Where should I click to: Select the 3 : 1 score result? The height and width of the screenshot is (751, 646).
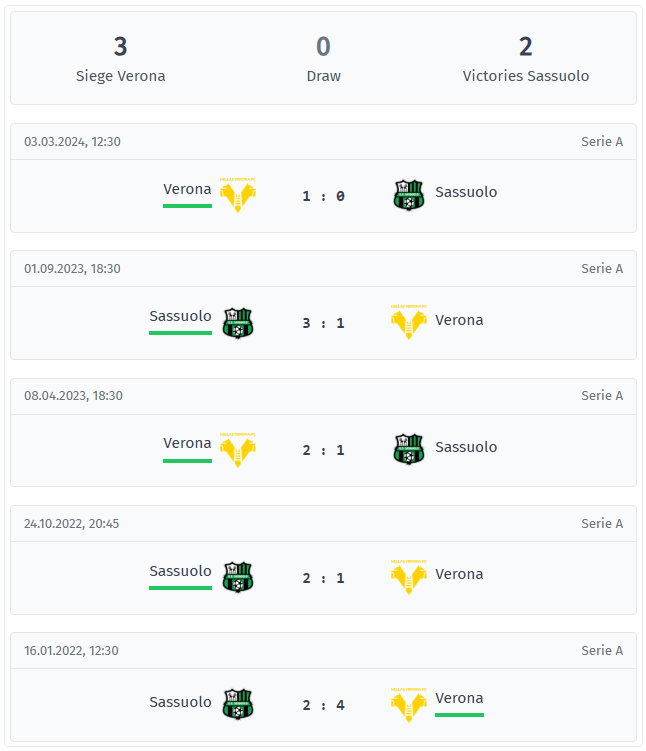323,323
